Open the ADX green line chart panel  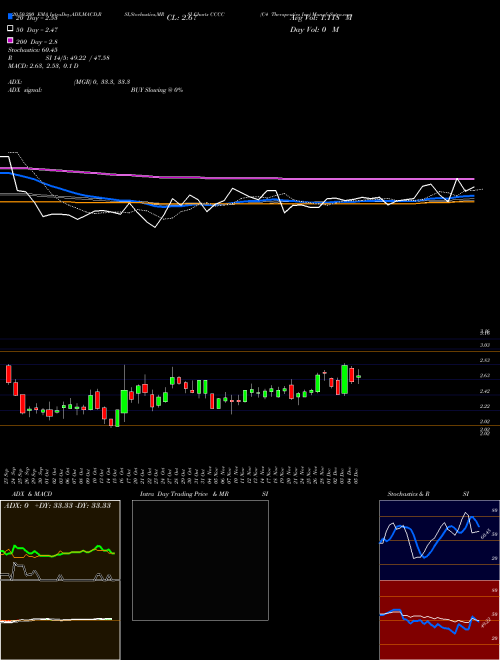(60, 540)
